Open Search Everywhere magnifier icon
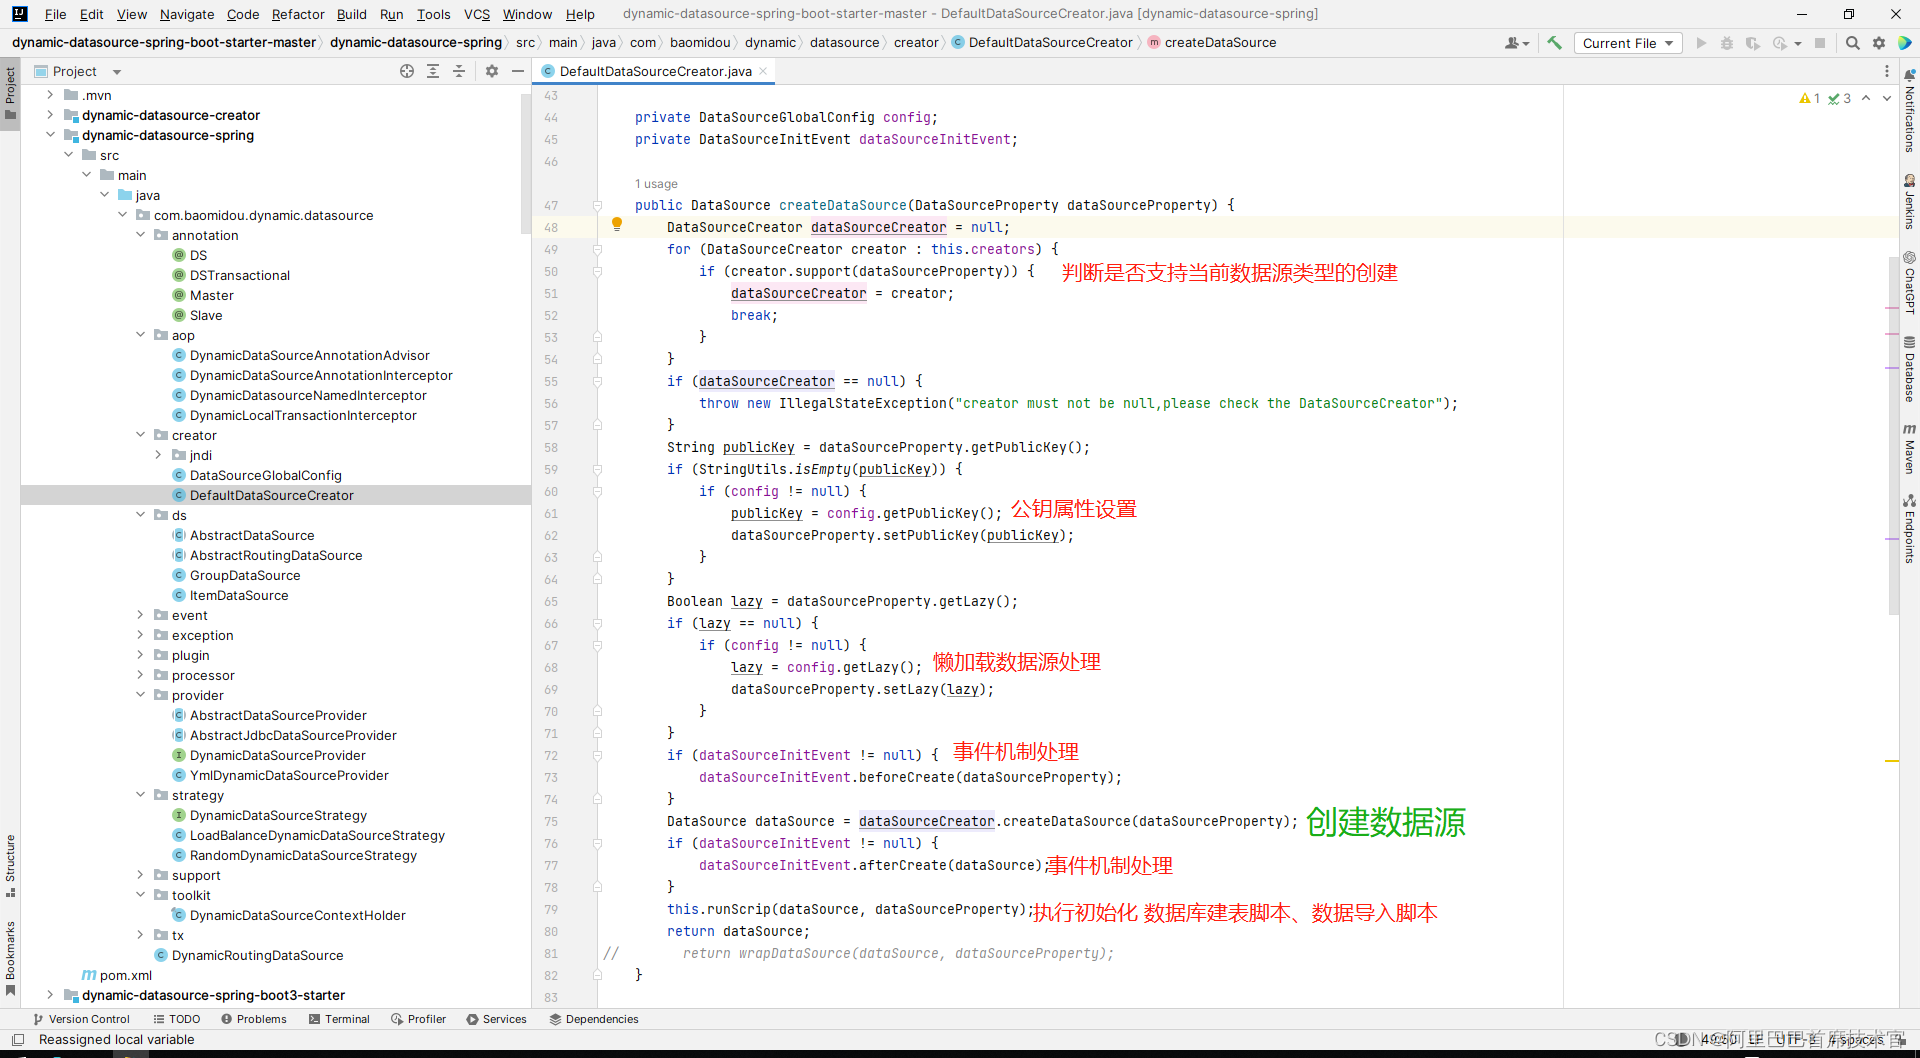Image resolution: width=1920 pixels, height=1058 pixels. point(1853,43)
